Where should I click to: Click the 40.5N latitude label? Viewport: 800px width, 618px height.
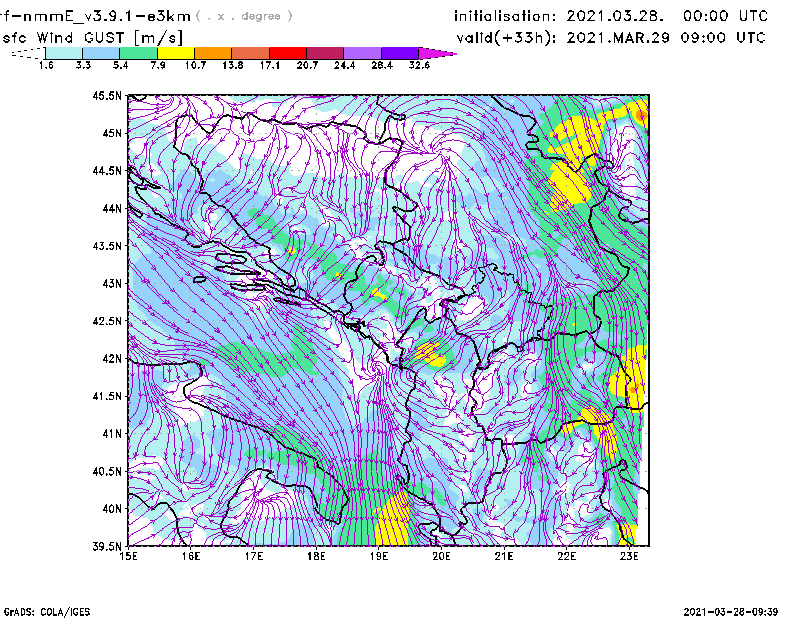click(107, 472)
